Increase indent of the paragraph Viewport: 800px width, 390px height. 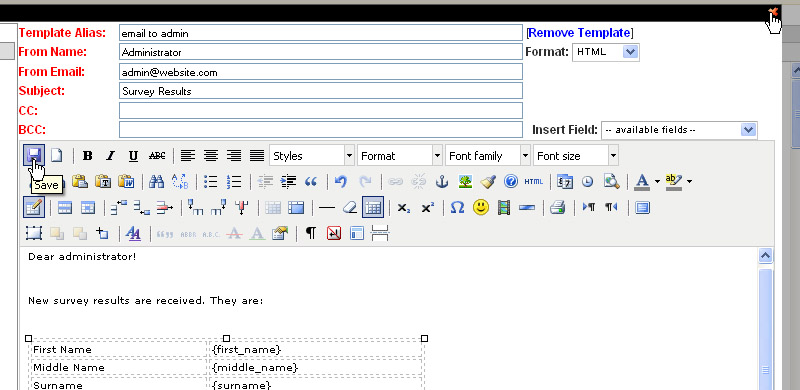[288, 181]
